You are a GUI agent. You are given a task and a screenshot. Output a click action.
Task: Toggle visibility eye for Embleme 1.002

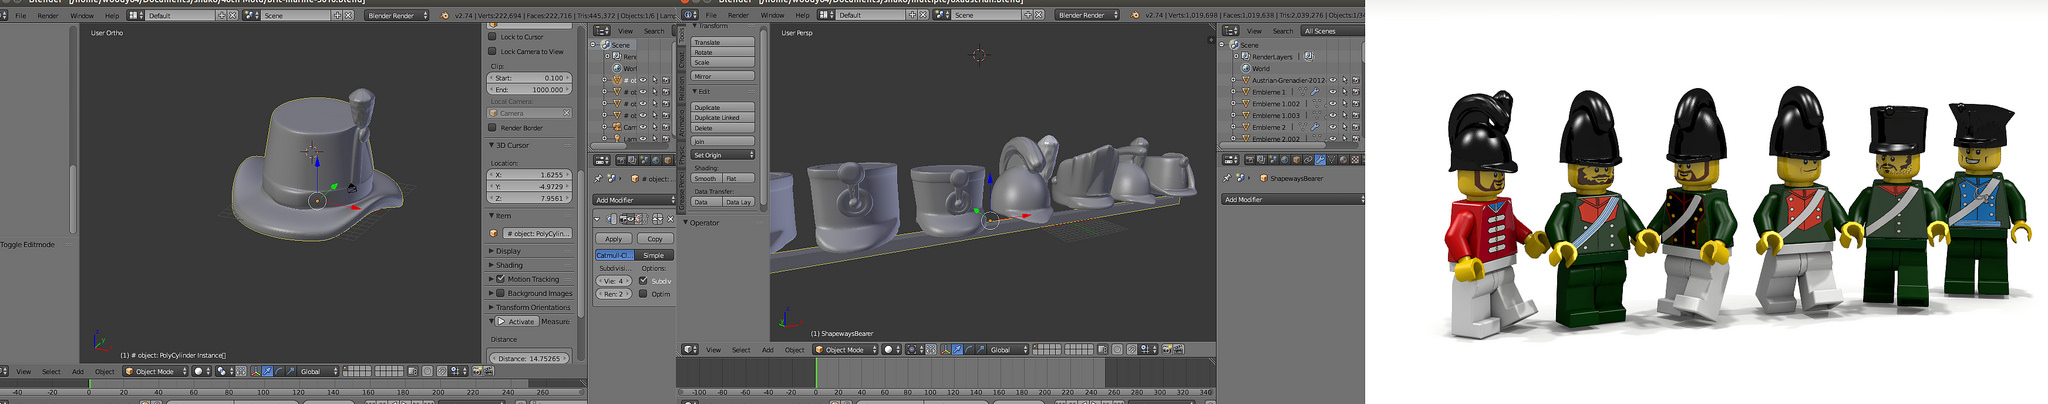coord(1332,104)
